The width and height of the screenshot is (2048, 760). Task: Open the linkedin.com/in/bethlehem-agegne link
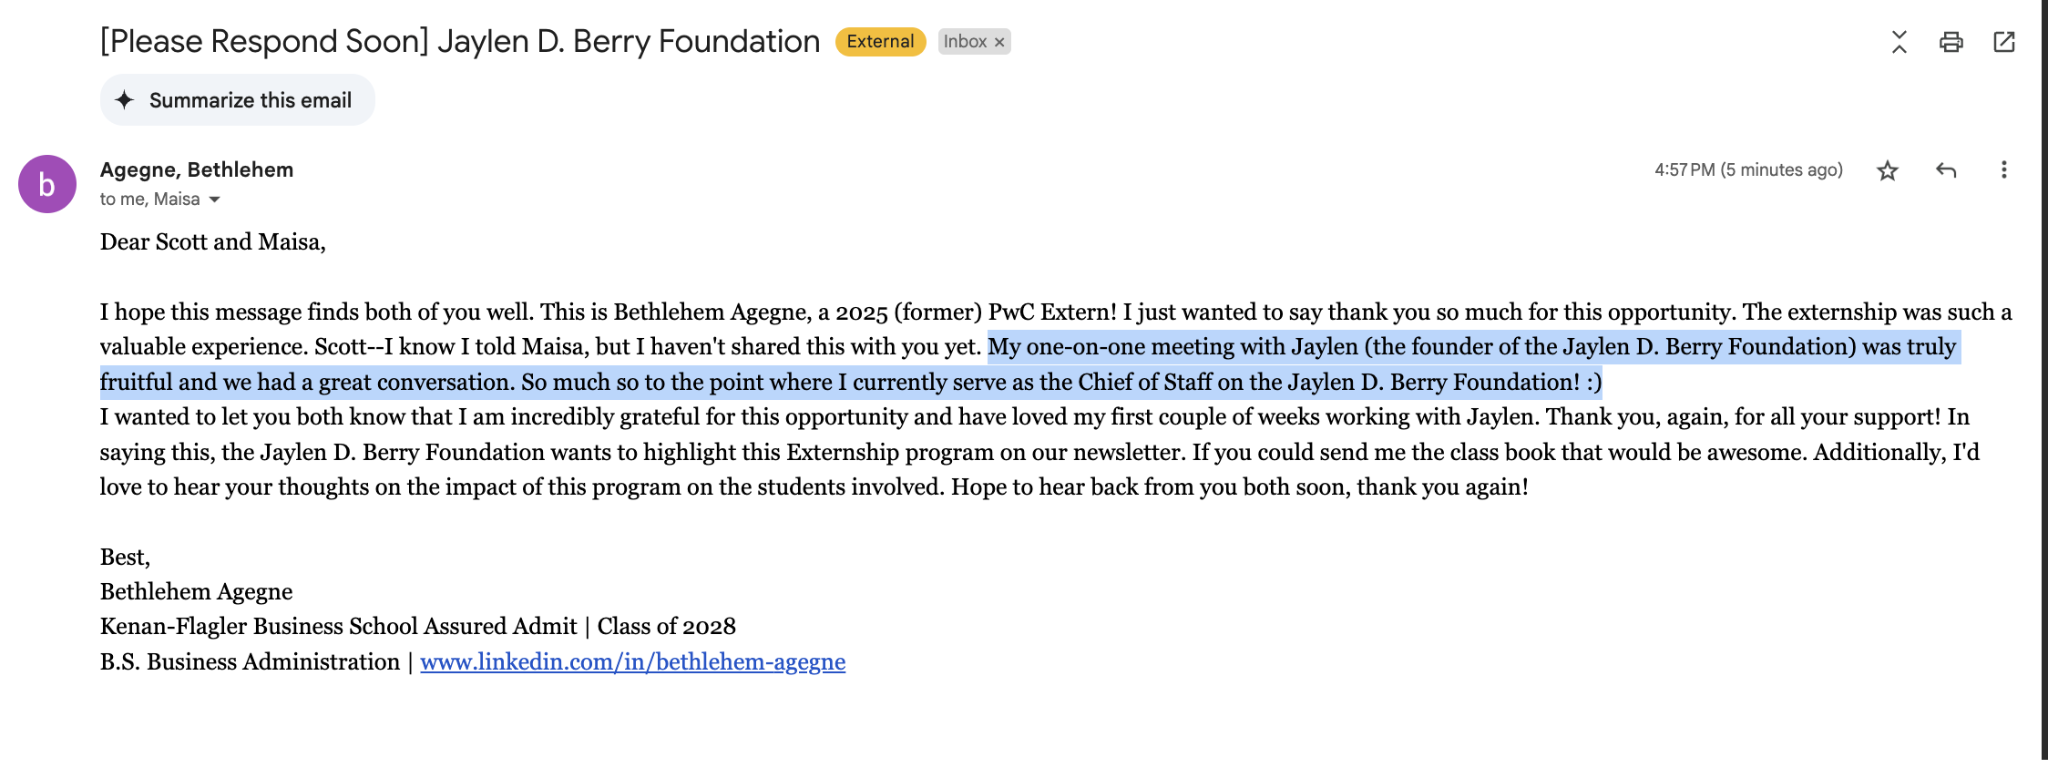click(632, 662)
